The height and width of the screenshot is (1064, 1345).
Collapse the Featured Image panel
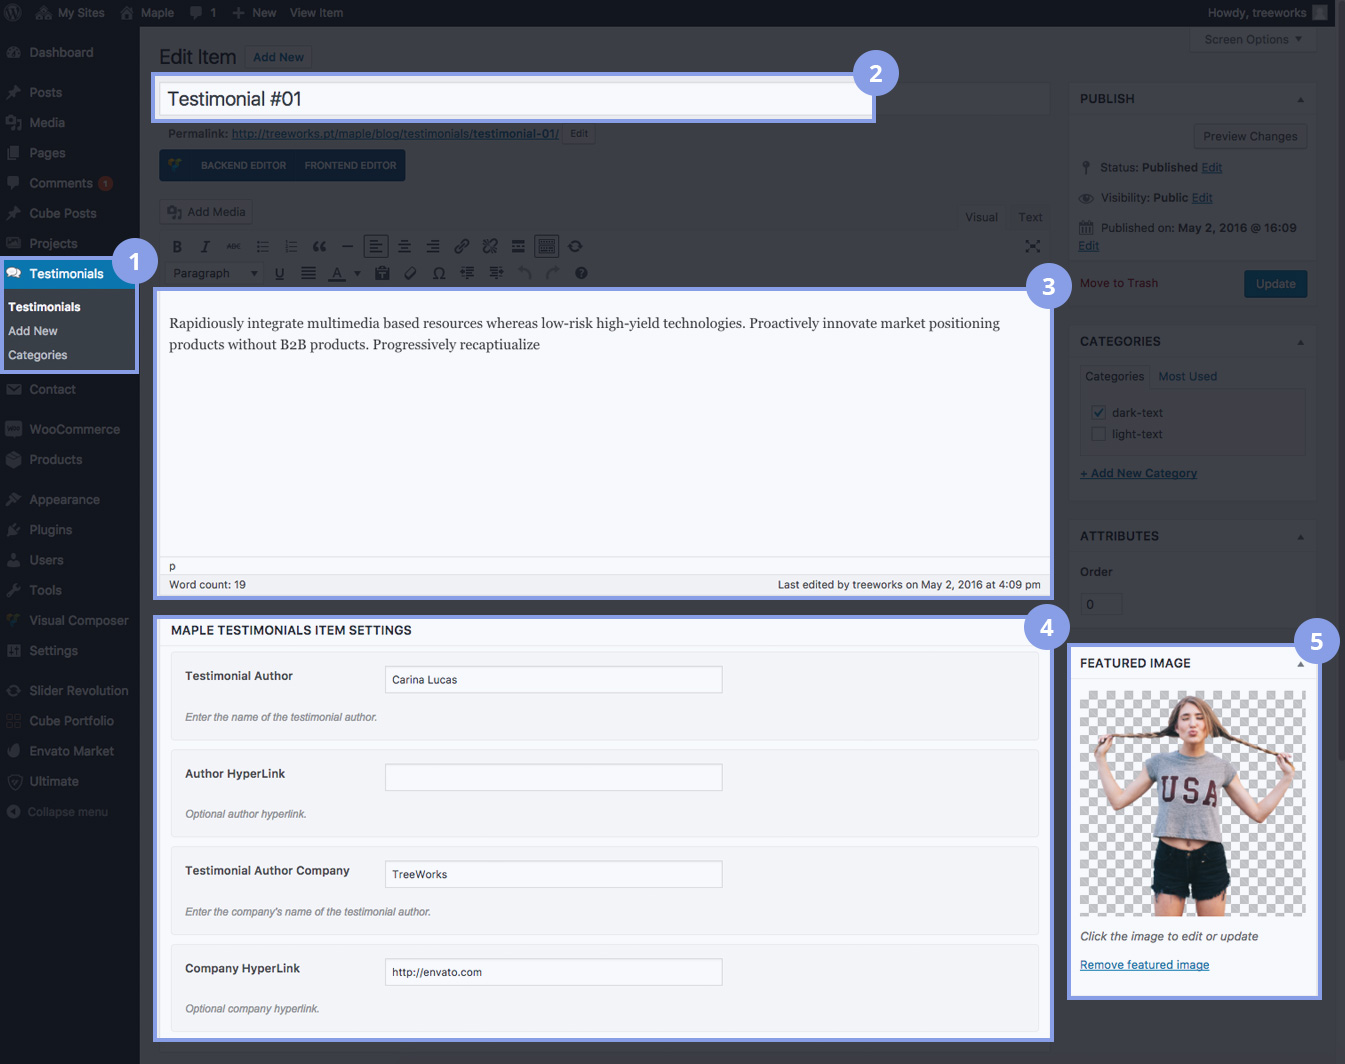point(1300,664)
